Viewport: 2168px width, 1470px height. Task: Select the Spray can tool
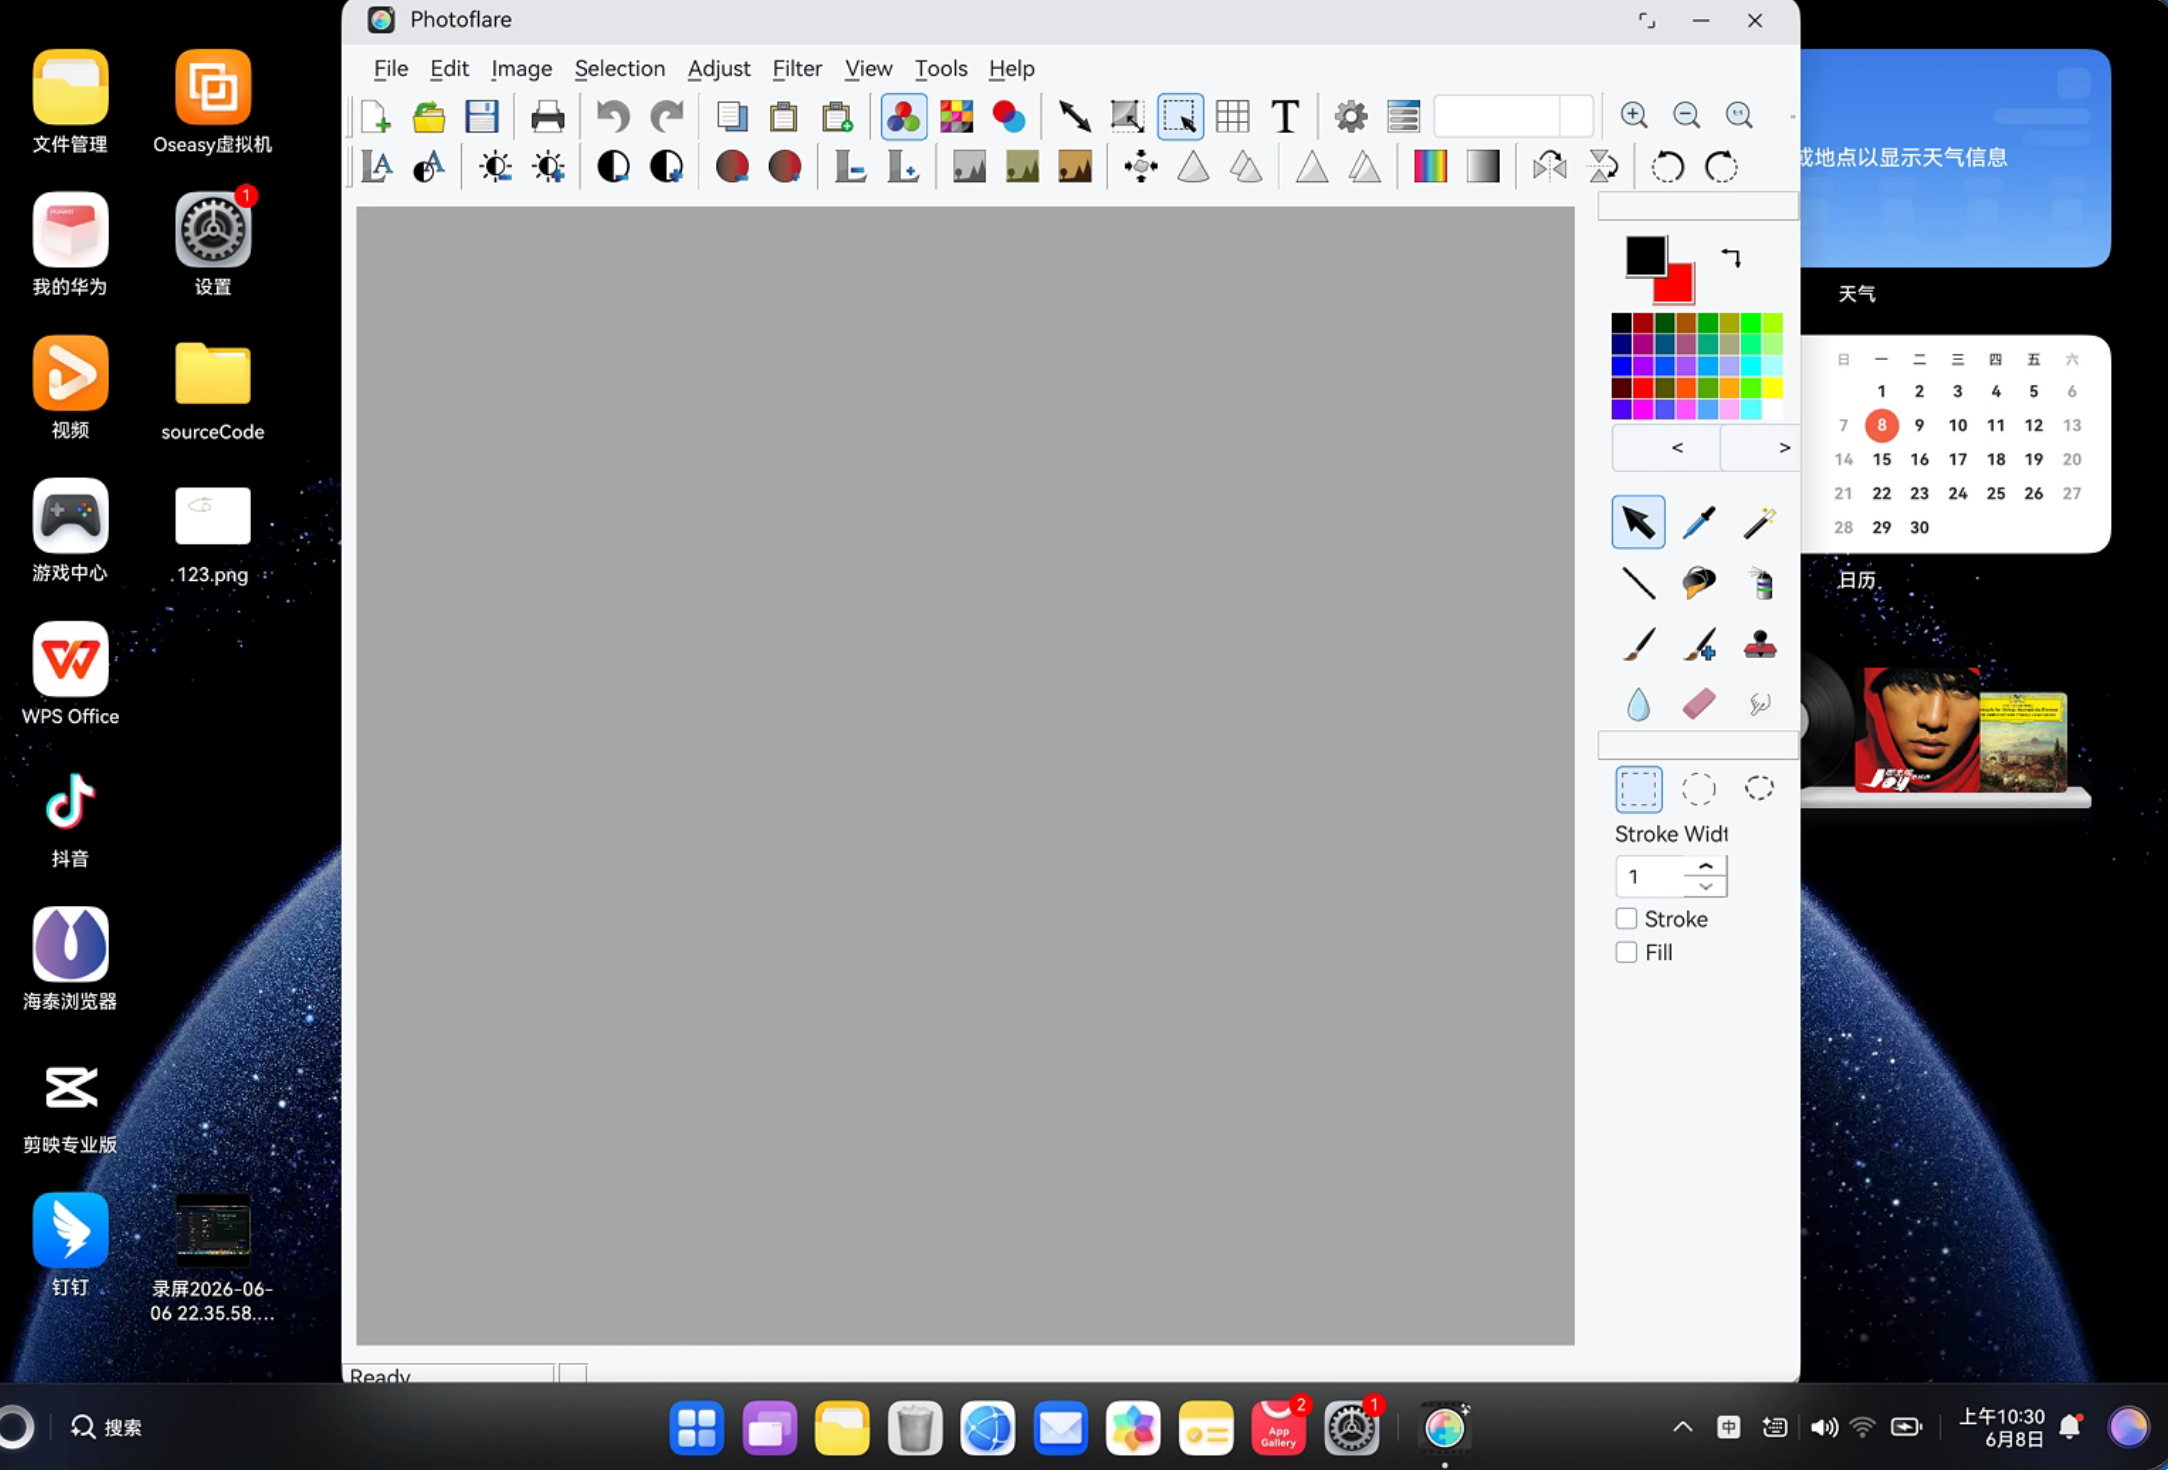click(x=1761, y=583)
